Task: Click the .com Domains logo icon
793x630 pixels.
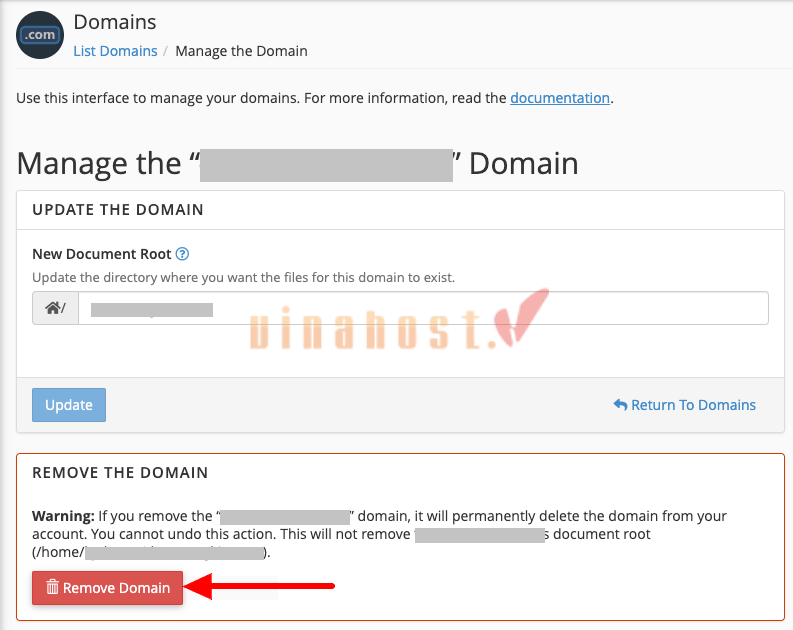Action: tap(40, 35)
